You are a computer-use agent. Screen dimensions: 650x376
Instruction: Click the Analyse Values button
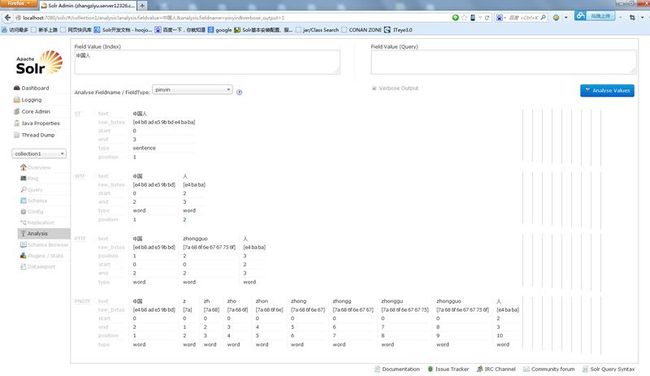[607, 90]
